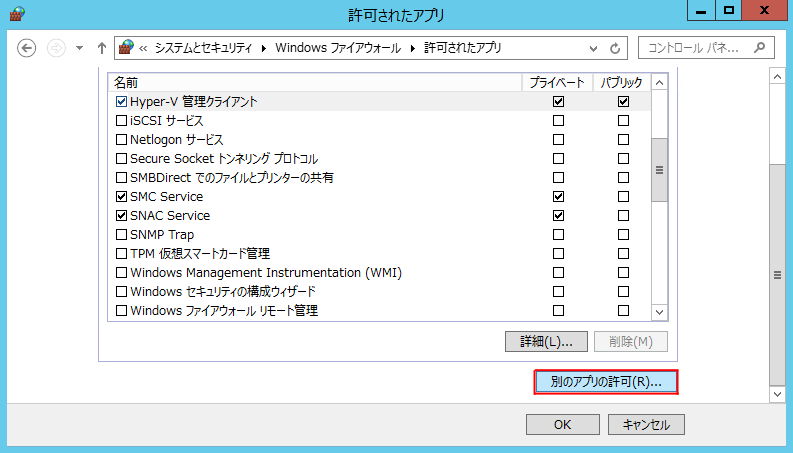The width and height of the screenshot is (793, 453).
Task: Check Windows ファイアウォール リモート管理 checkbox
Action: (121, 310)
